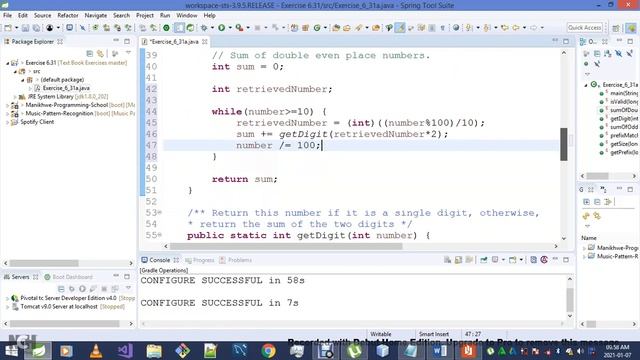Click the Open Type toolbar icon

tap(336, 28)
